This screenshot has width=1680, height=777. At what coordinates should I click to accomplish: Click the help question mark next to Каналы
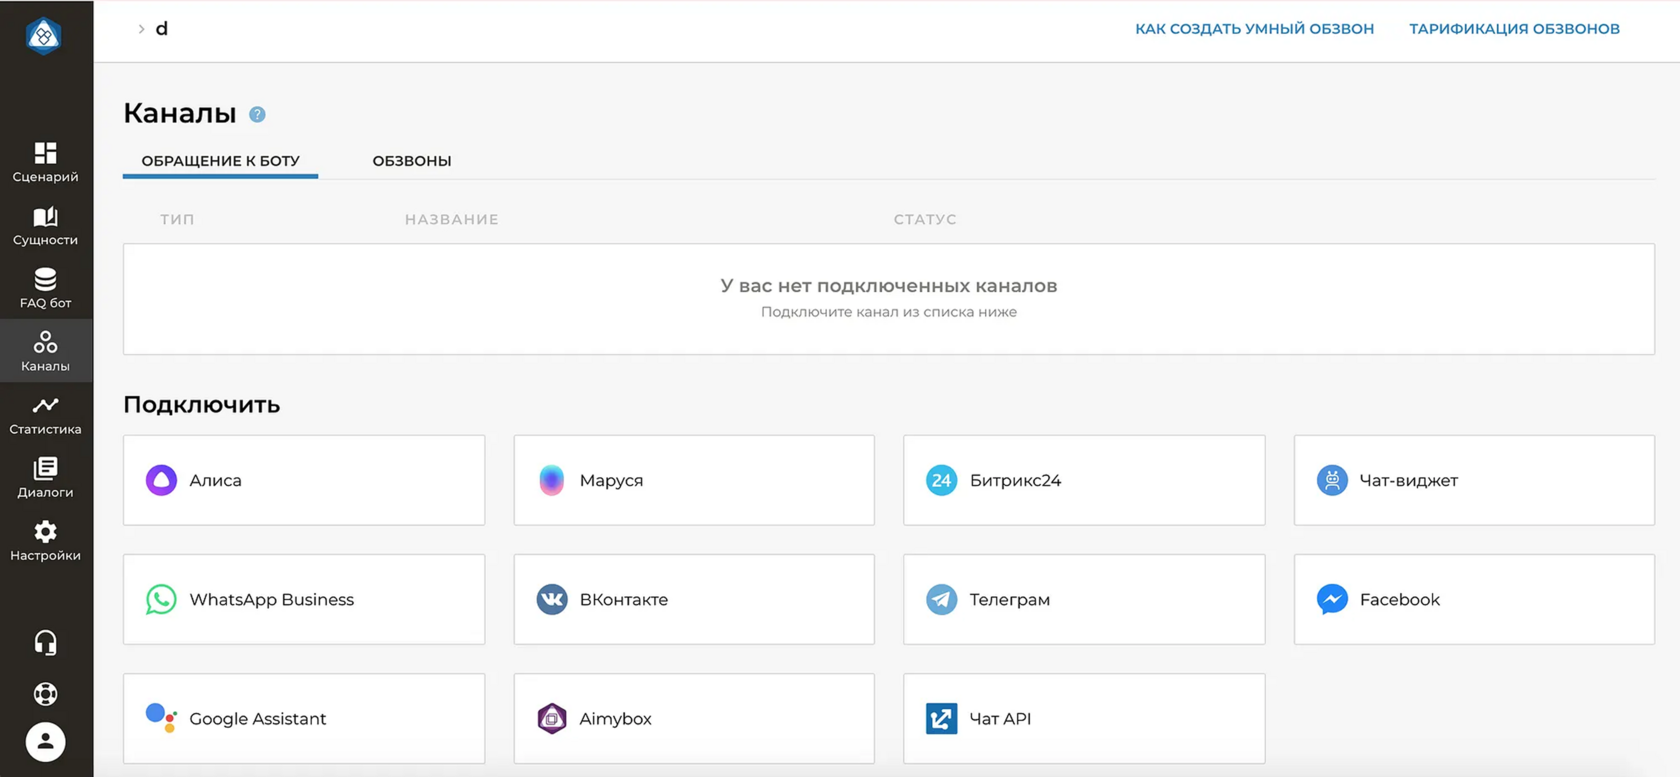[257, 115]
